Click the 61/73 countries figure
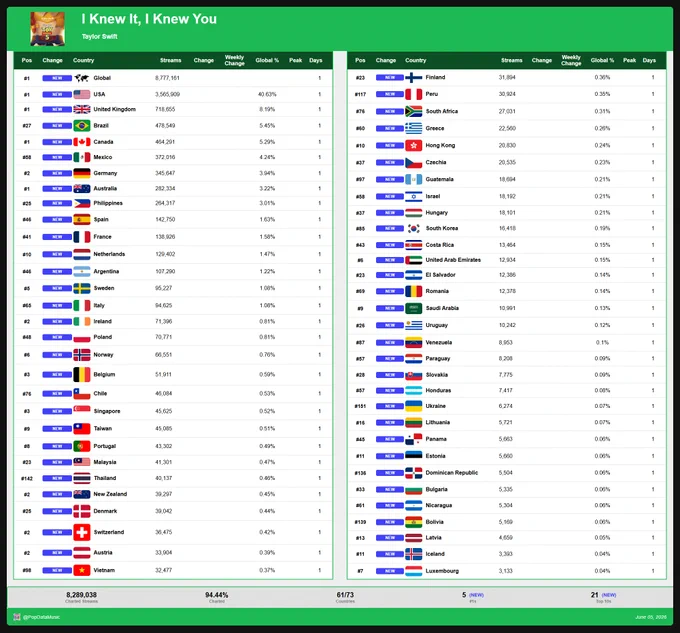680x633 pixels. pyautogui.click(x=345, y=595)
